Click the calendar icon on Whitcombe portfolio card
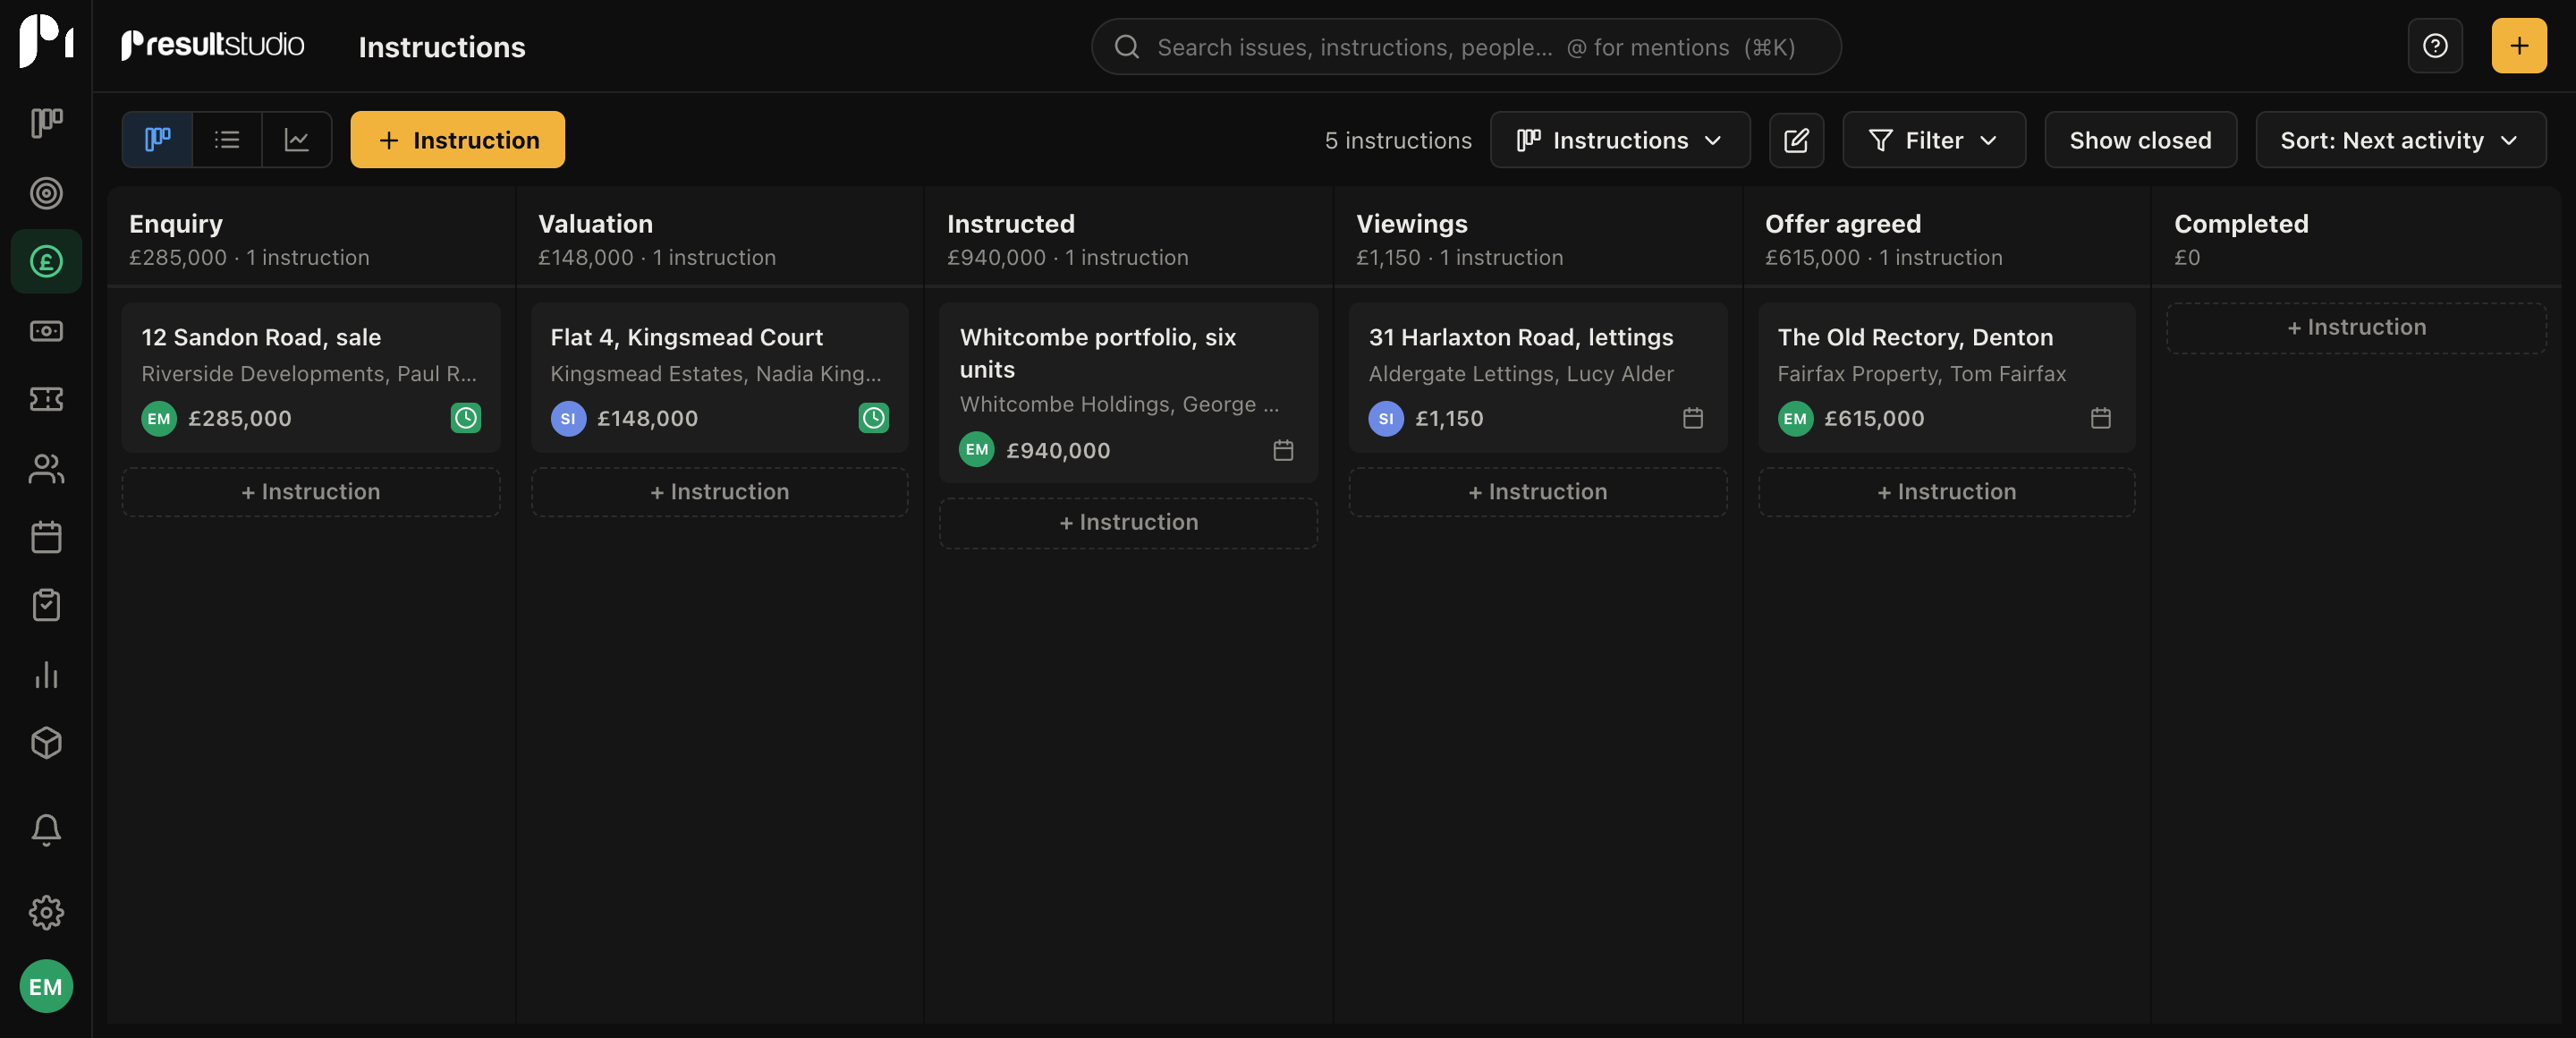The height and width of the screenshot is (1038, 2576). click(x=1283, y=450)
